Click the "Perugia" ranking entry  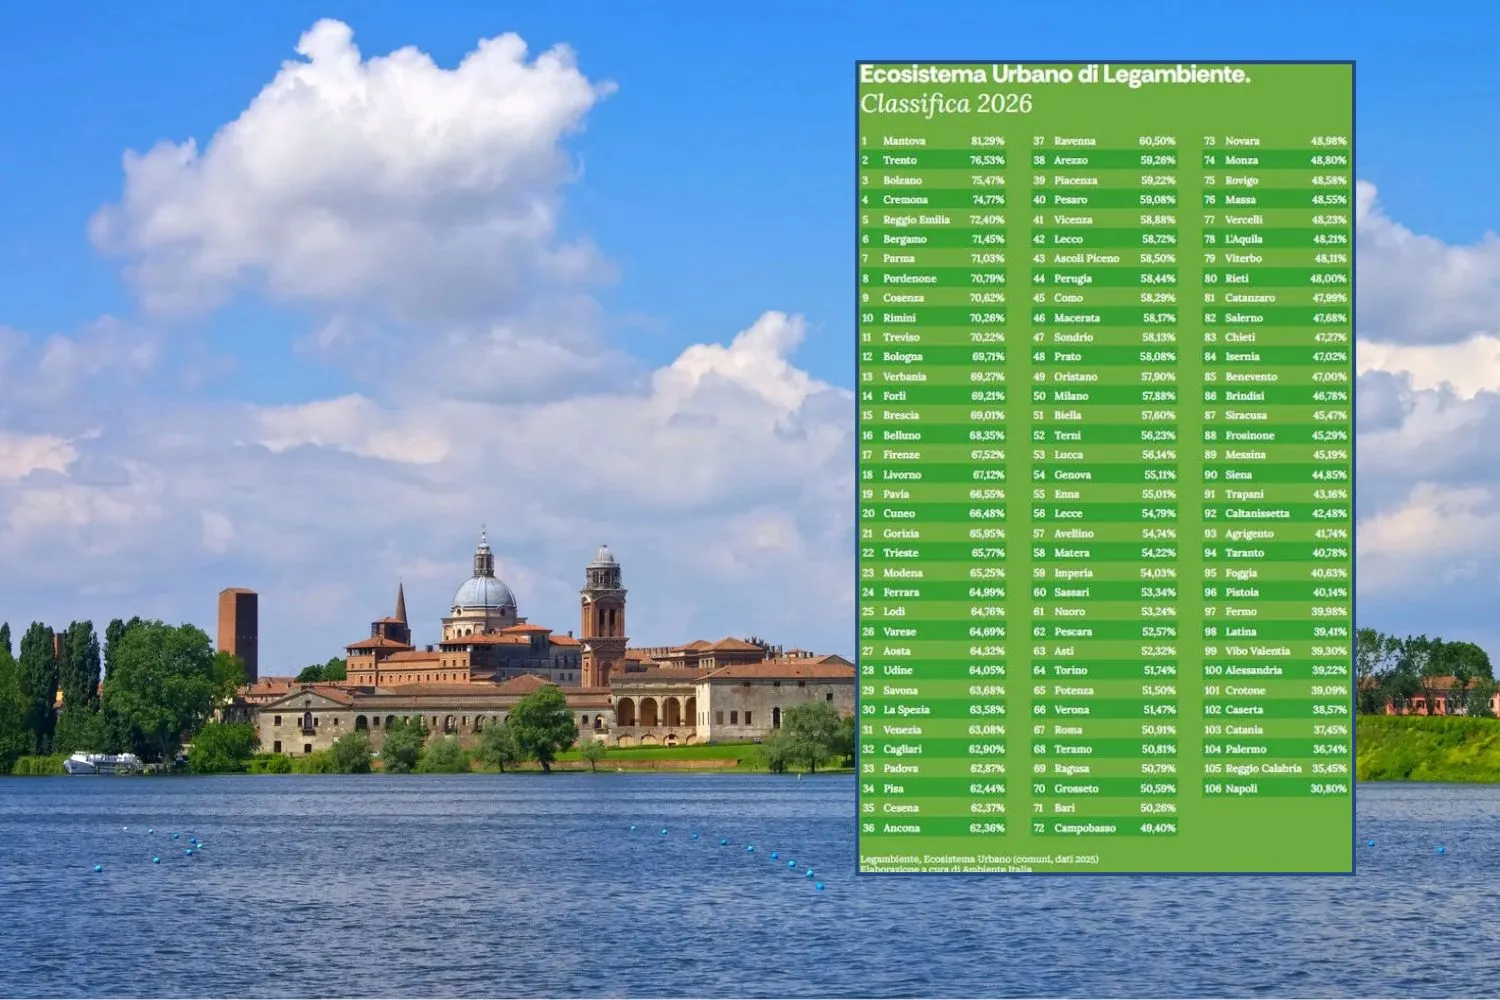click(1073, 278)
